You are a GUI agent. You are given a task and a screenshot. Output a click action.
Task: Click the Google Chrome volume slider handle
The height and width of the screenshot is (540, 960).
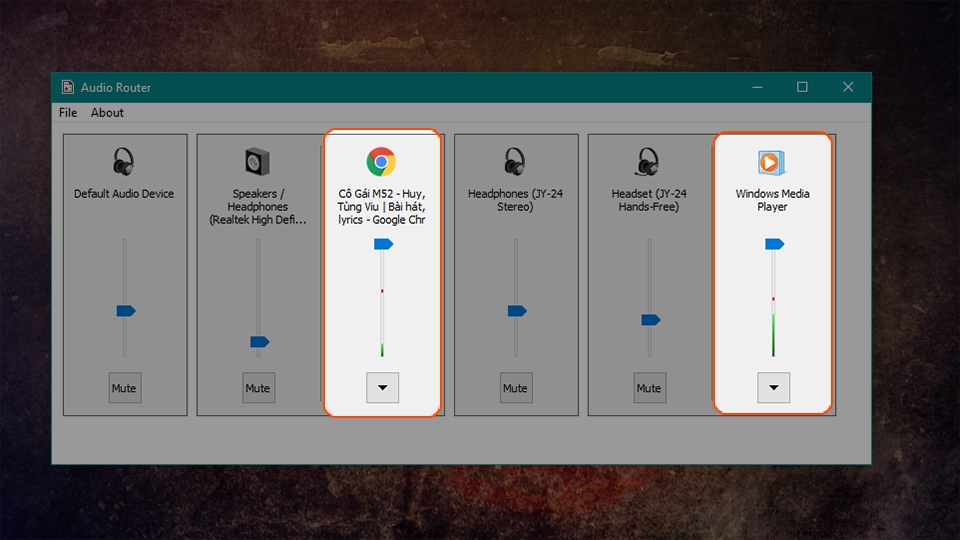(383, 244)
